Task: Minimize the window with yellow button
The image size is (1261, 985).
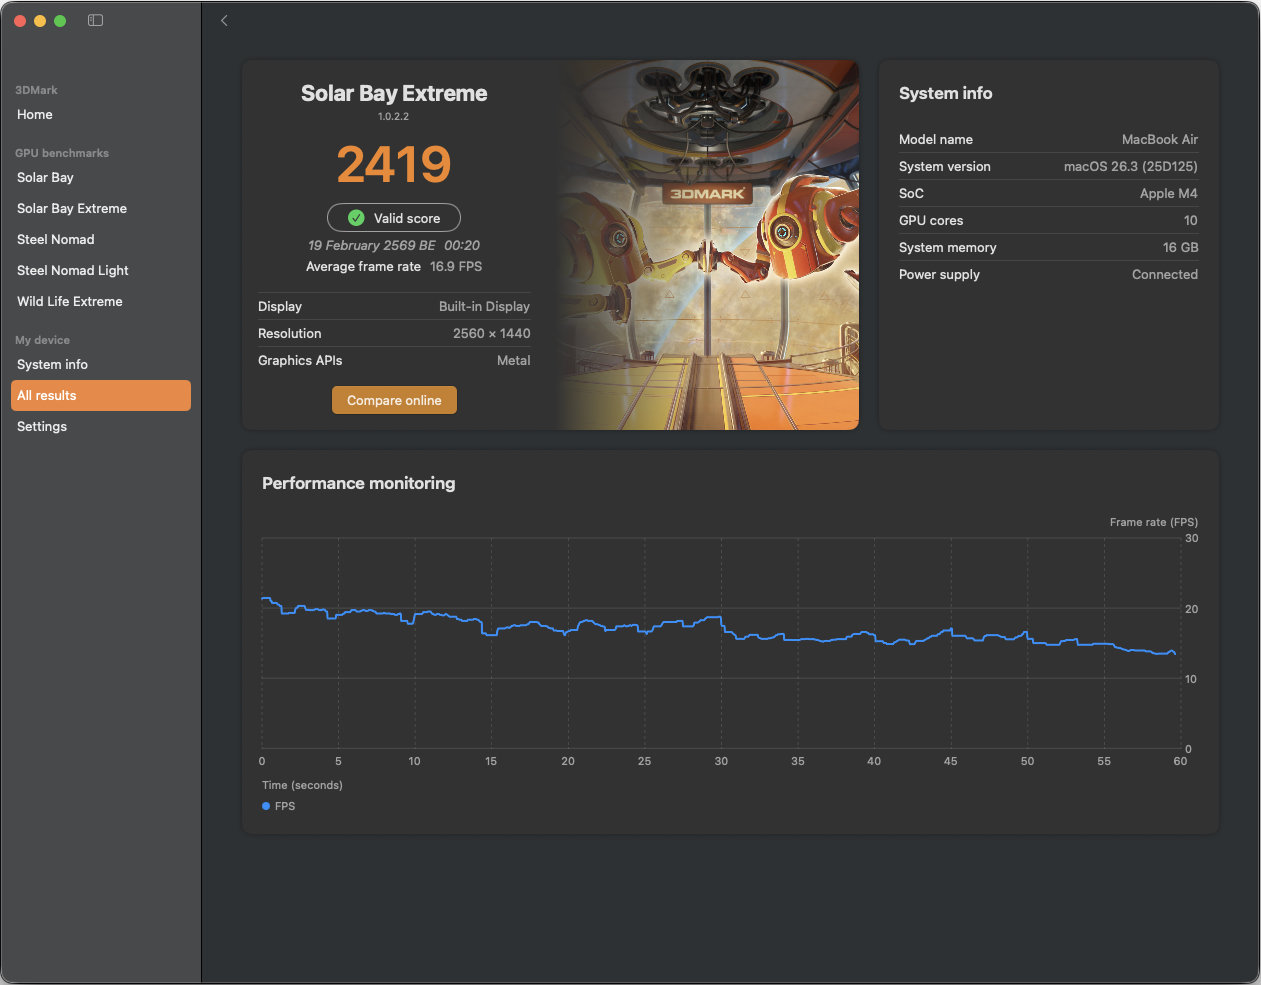Action: click(40, 21)
